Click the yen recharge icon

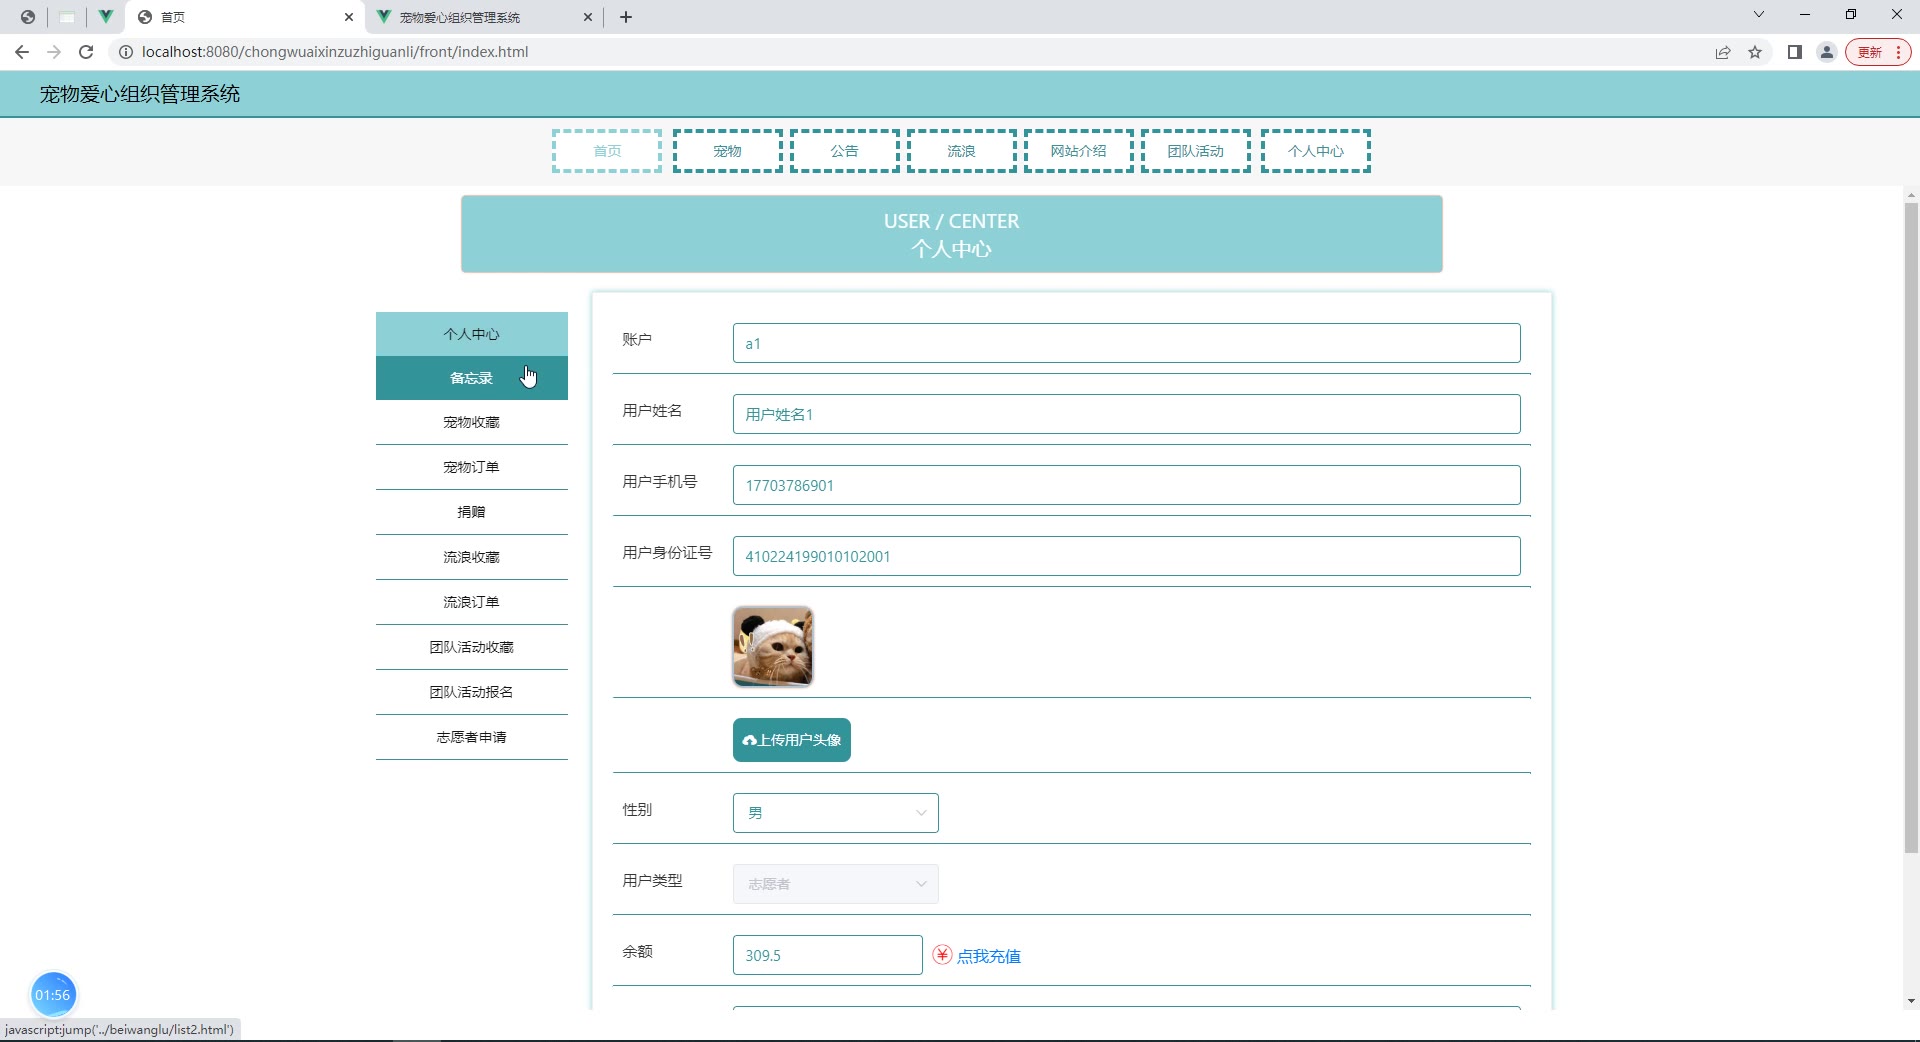pos(942,955)
